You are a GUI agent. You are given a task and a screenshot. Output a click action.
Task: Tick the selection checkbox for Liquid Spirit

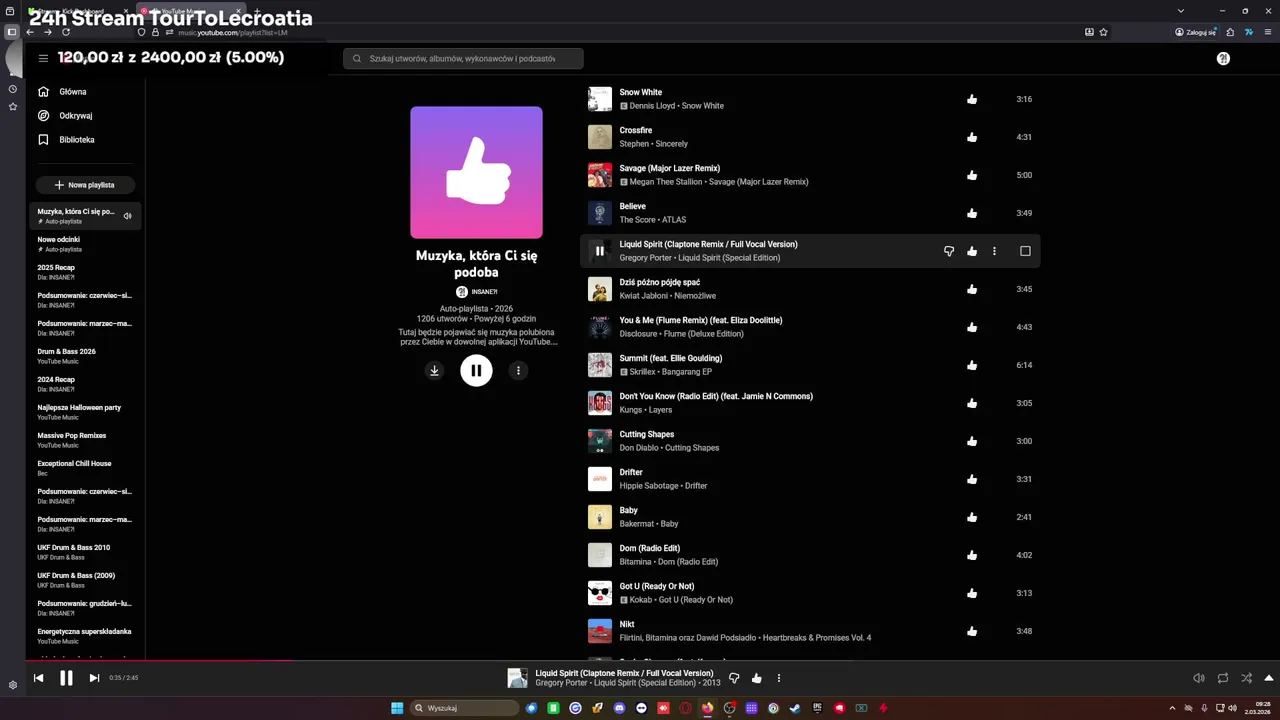point(1025,251)
